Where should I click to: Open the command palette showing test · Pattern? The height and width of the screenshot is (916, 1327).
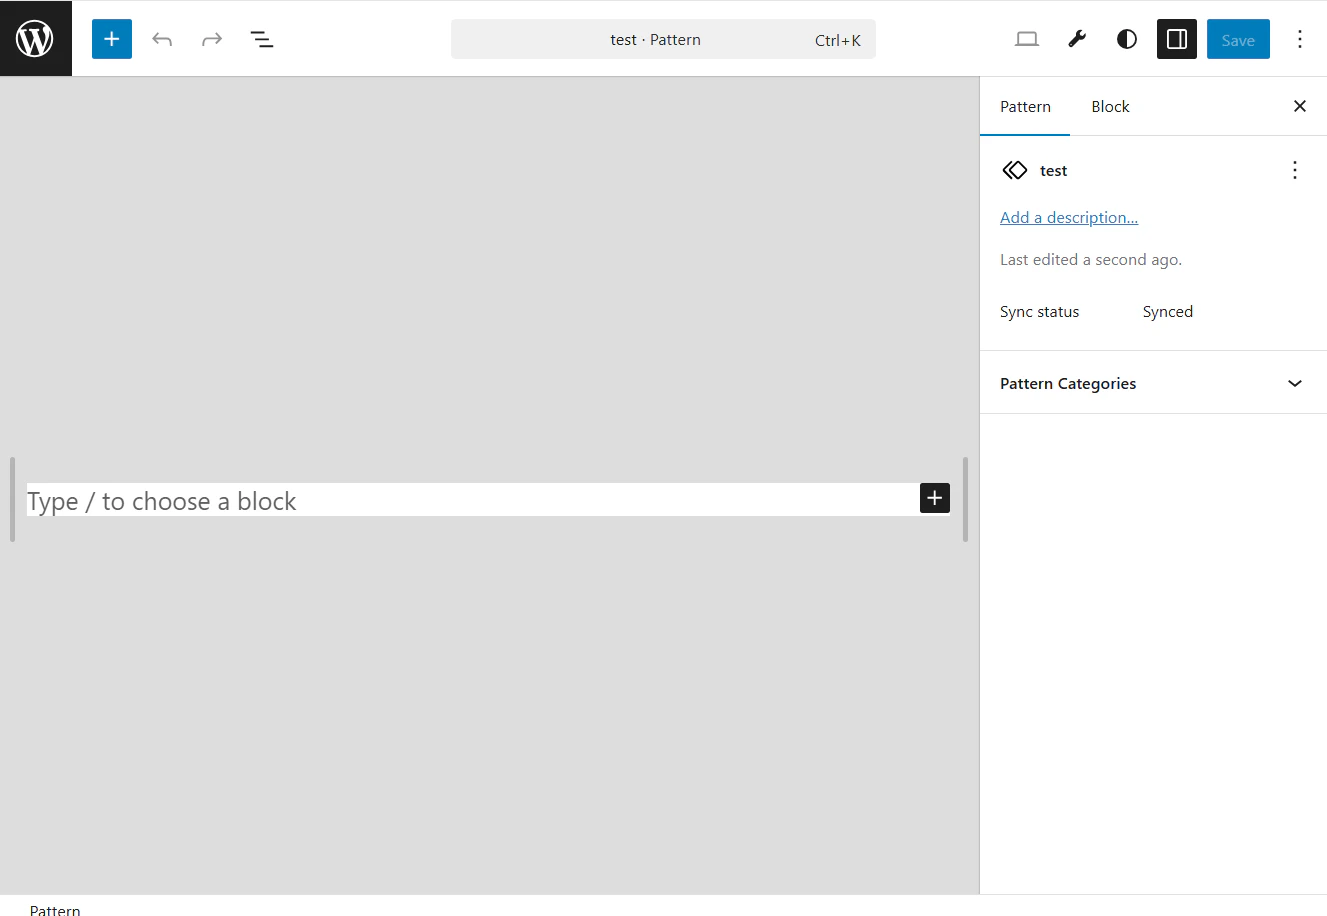click(663, 39)
